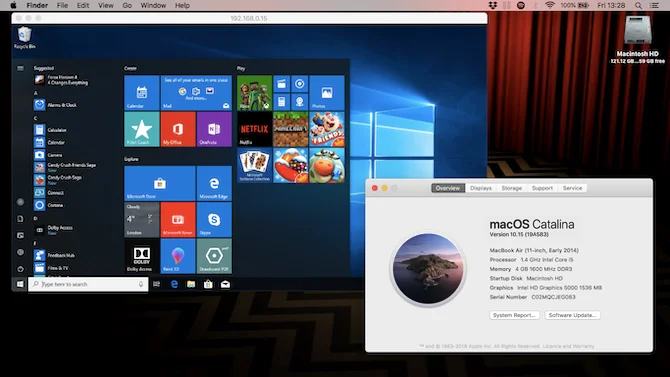This screenshot has height=377, width=670.
Task: Open Alarms & Clock in app list
Action: pyautogui.click(x=56, y=105)
